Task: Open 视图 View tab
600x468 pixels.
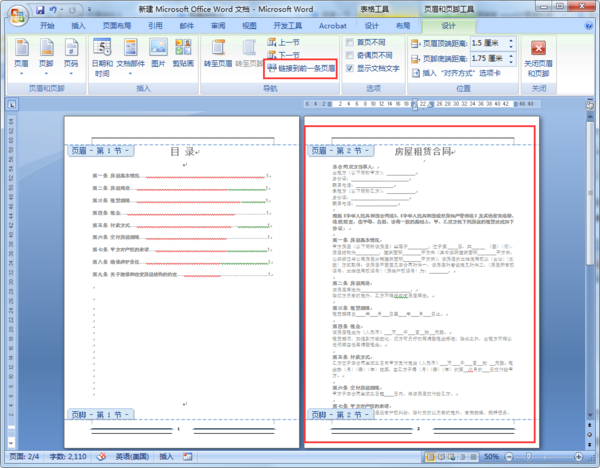Action: click(249, 26)
